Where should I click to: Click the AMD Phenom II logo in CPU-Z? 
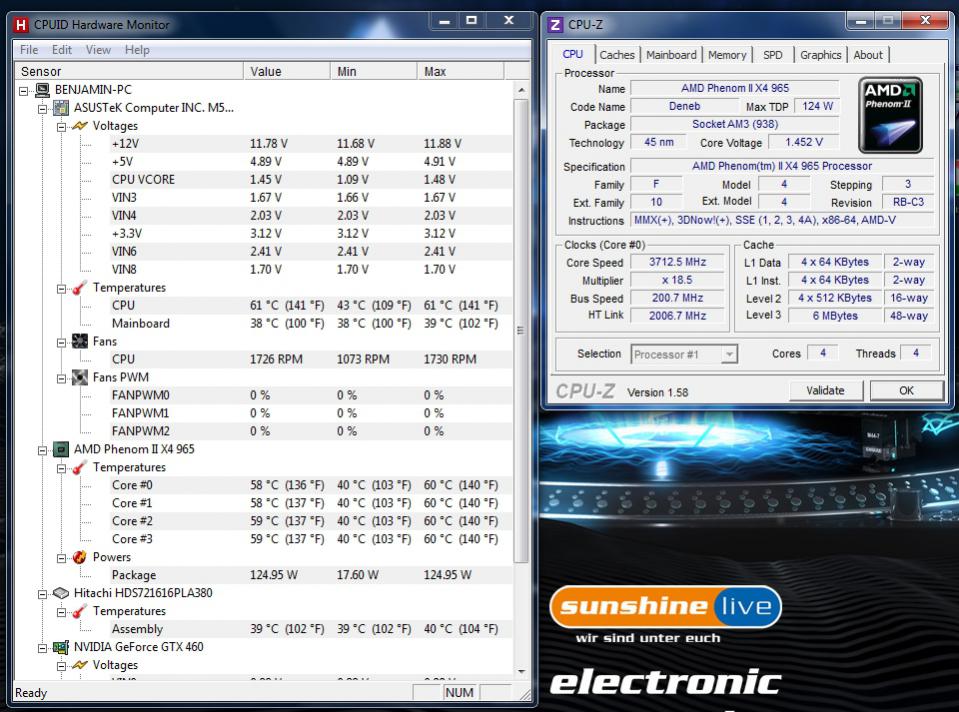click(x=890, y=115)
